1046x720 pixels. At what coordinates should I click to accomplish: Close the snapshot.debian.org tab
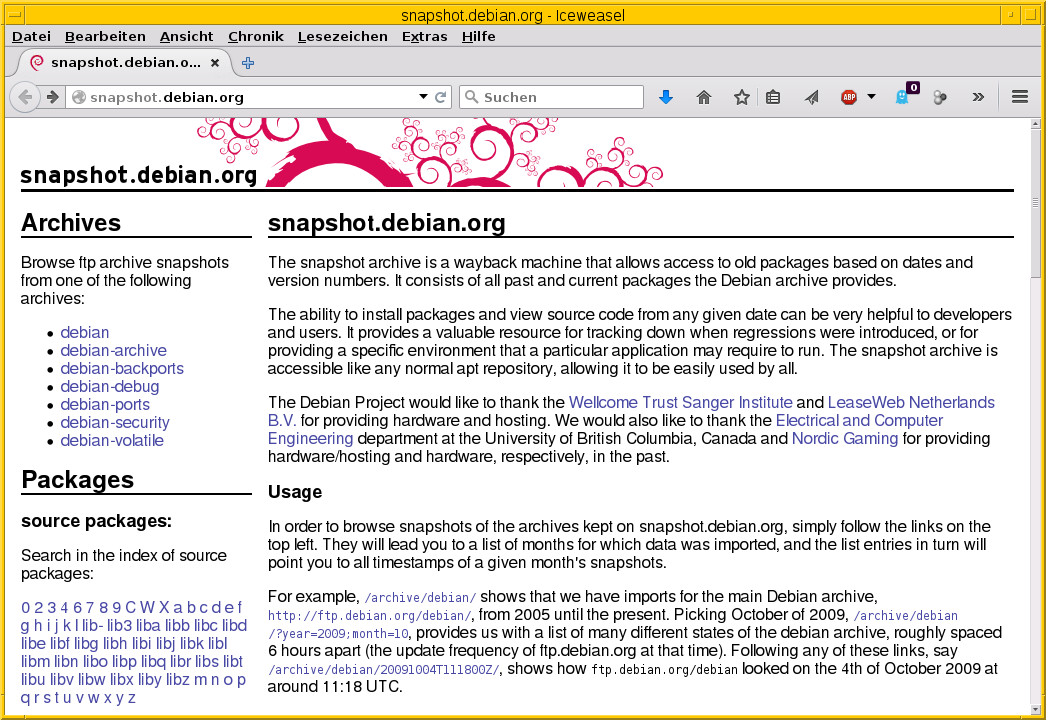(x=214, y=63)
